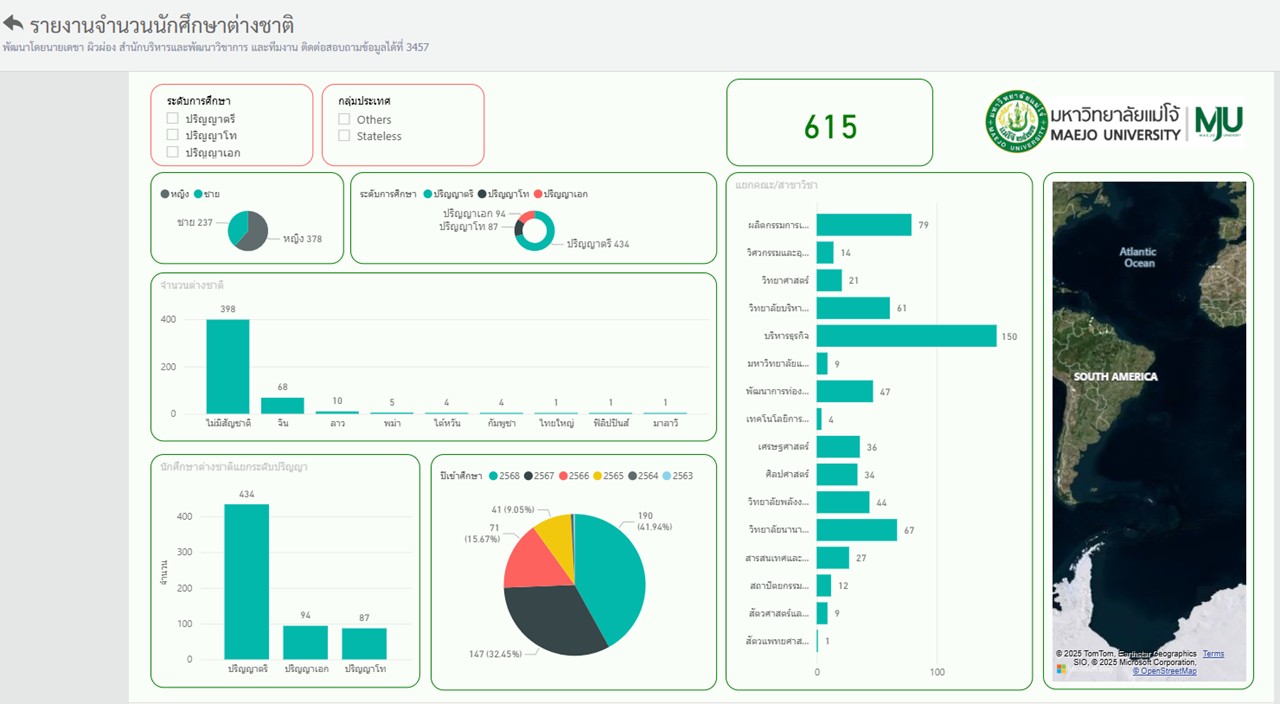This screenshot has height=720, width=1280.
Task: Select the ปริญญาเอก legend item in donut chart
Action: tap(538, 194)
